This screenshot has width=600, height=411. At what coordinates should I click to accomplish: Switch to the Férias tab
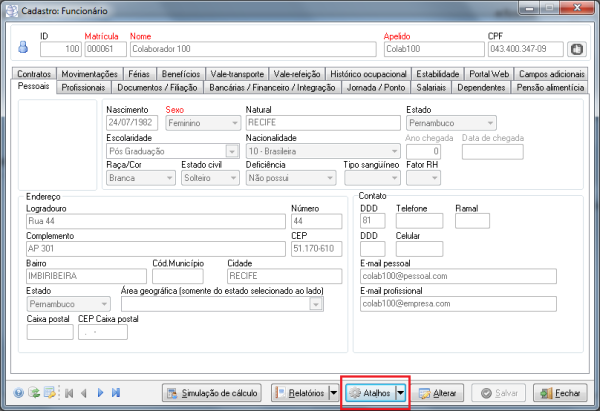click(x=140, y=74)
